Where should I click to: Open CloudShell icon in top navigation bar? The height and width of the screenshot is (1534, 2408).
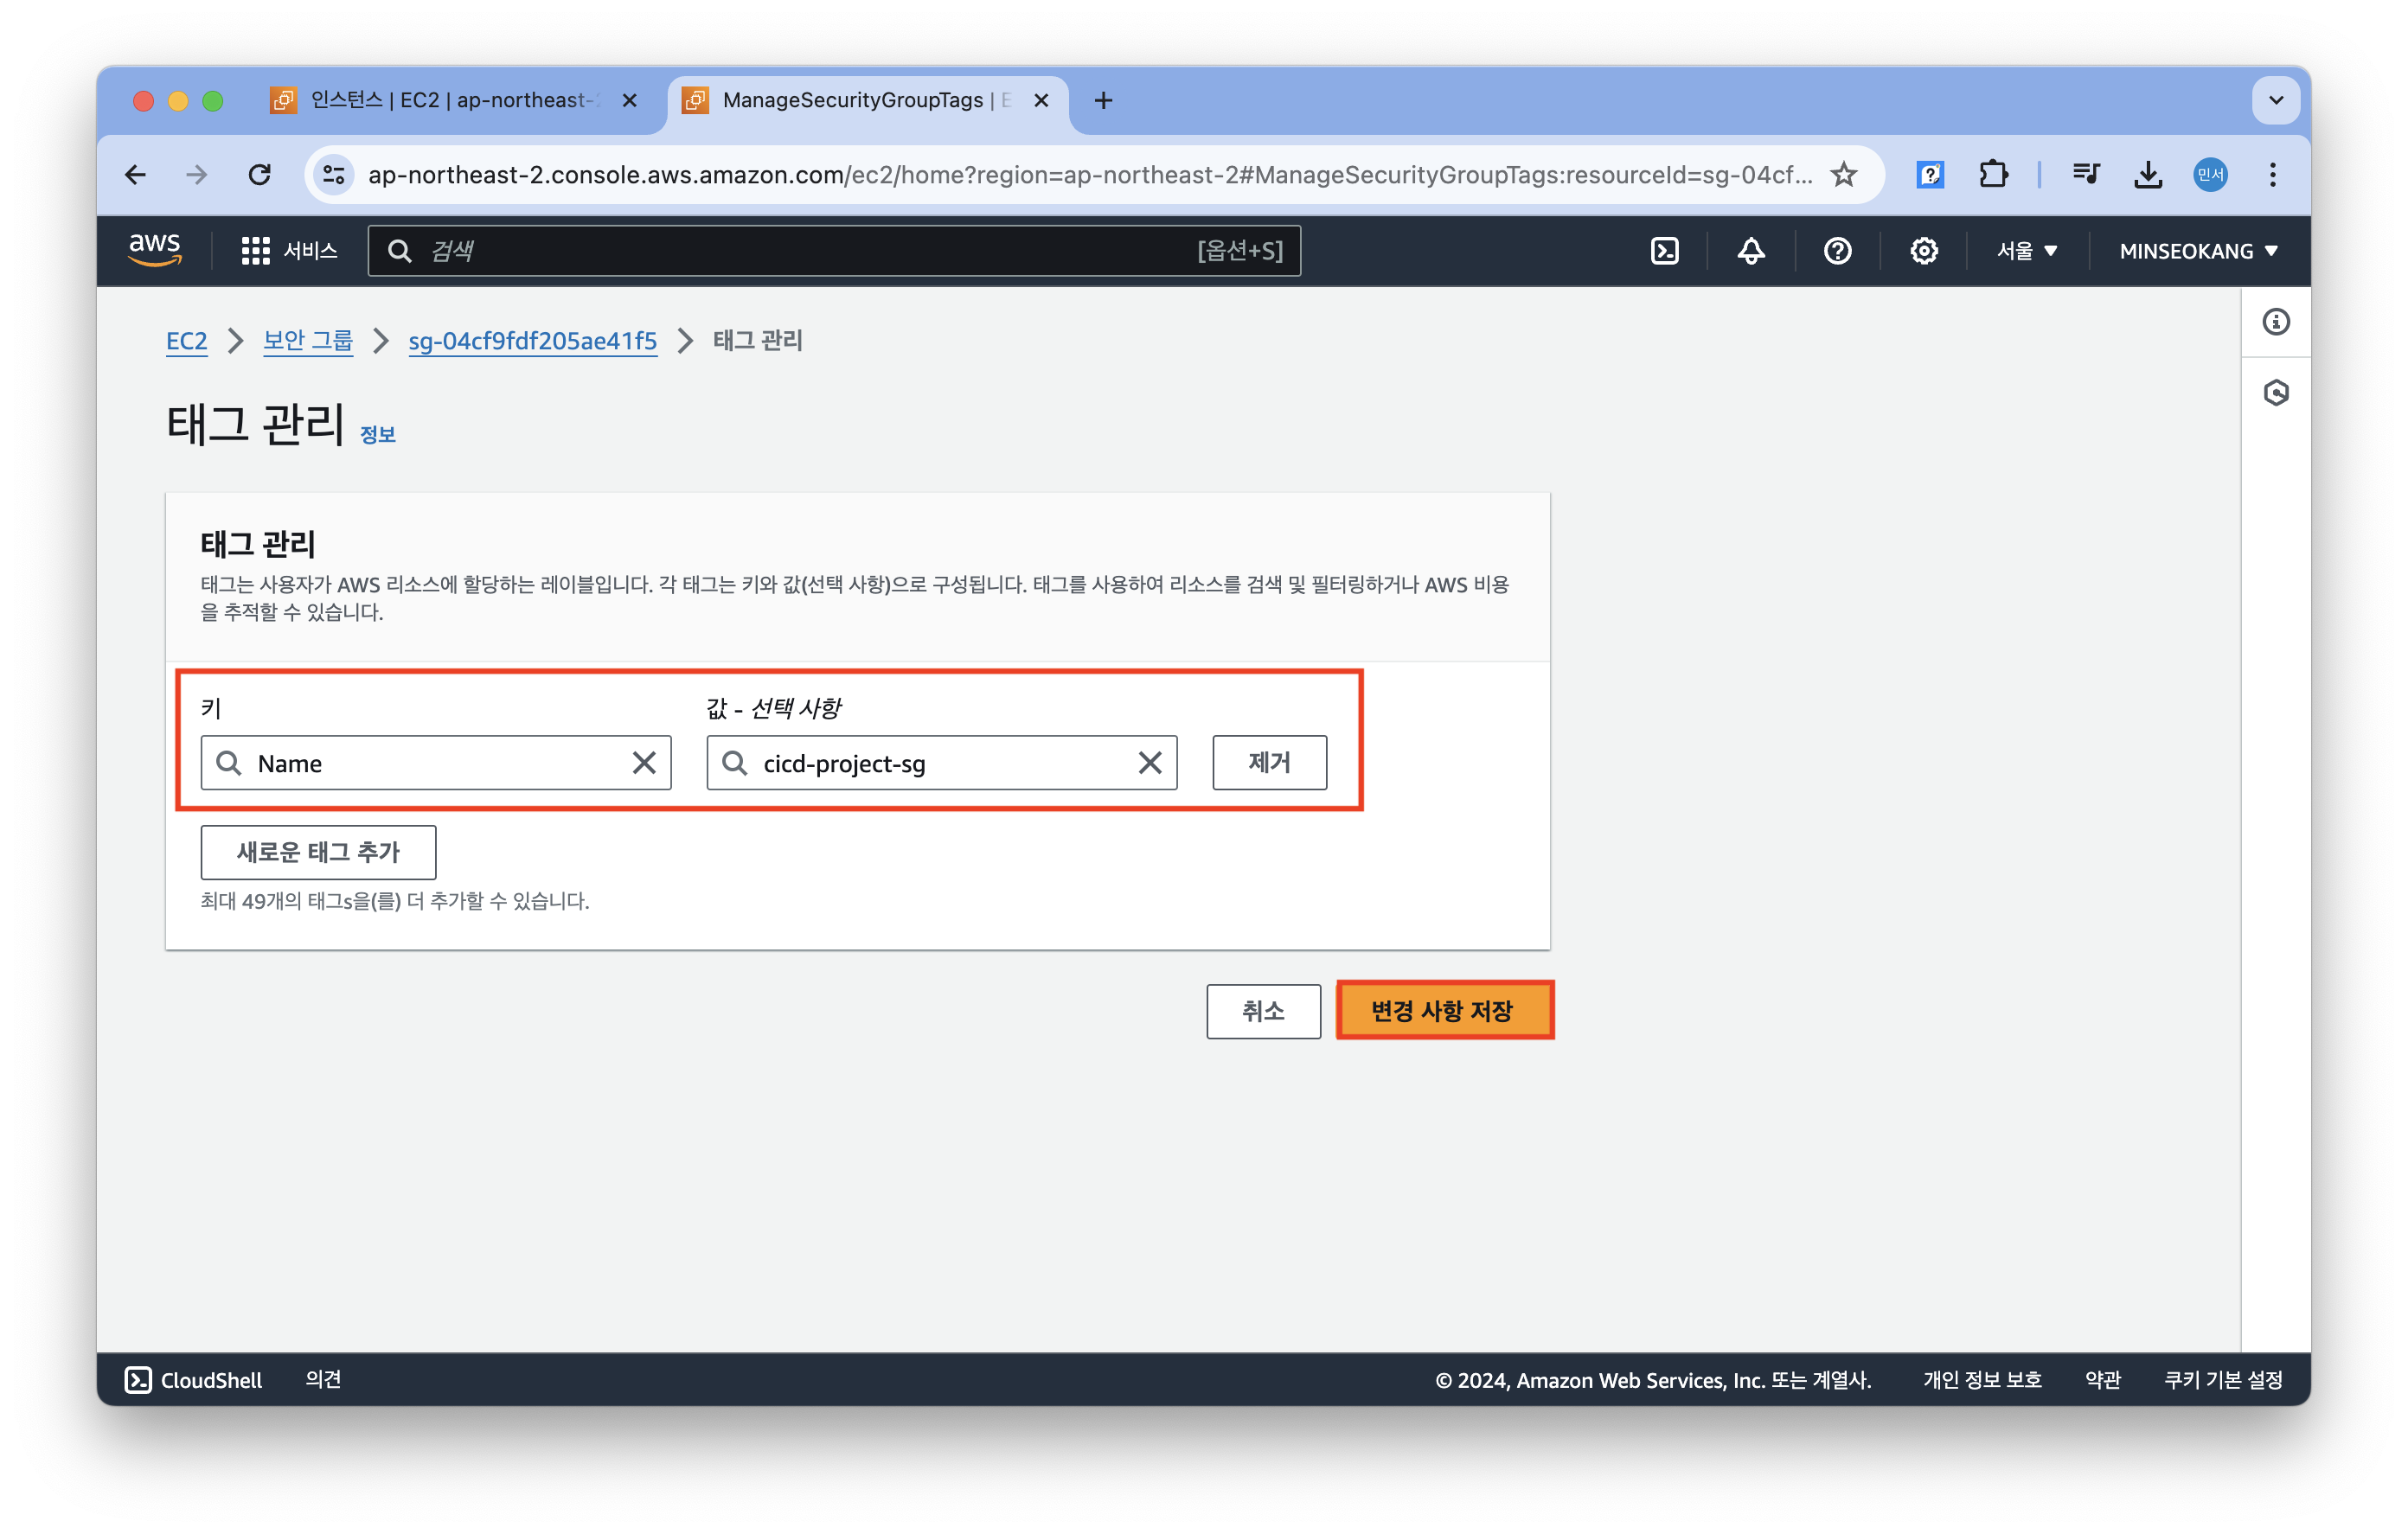pyautogui.click(x=1664, y=251)
